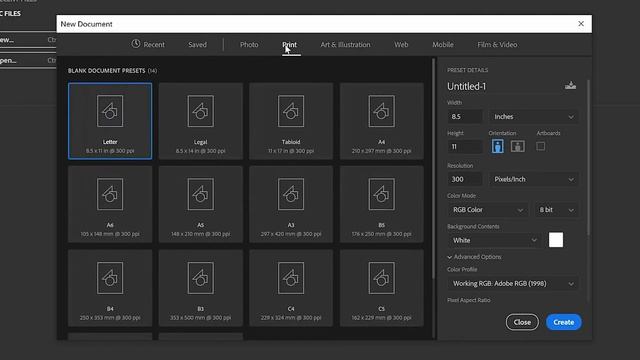Open the Inches units dropdown

[x=533, y=117]
